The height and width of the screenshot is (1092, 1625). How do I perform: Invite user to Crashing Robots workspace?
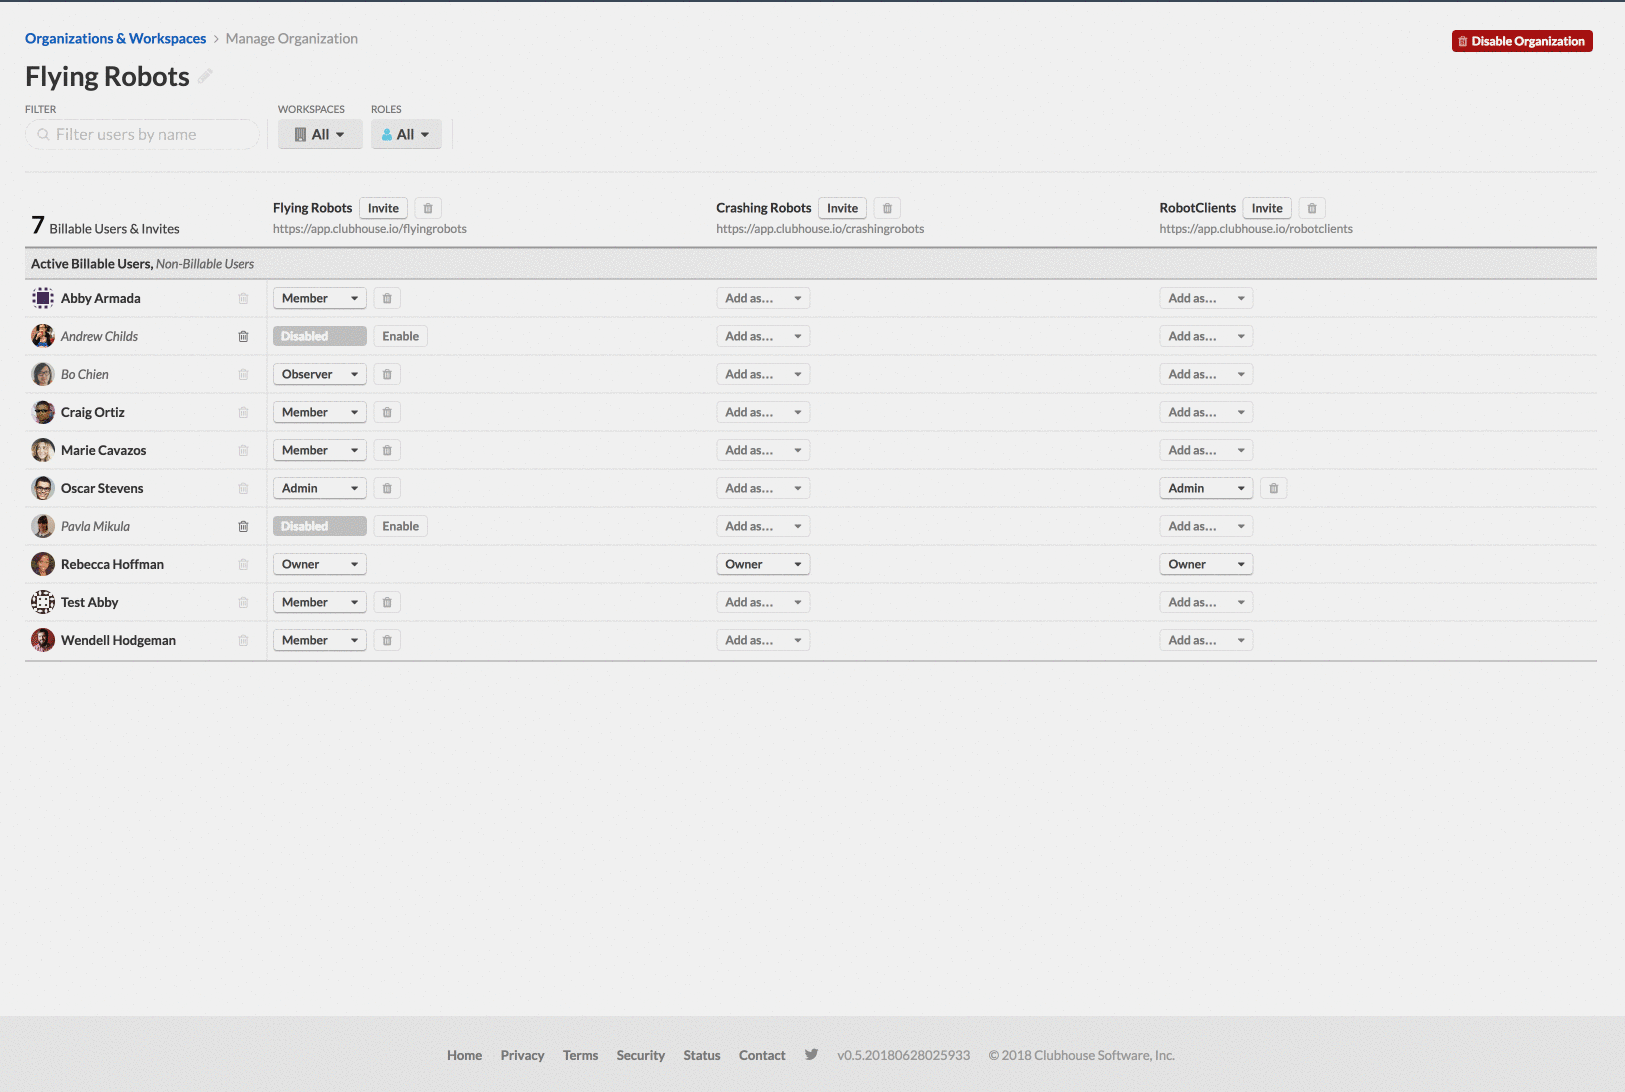[x=842, y=208]
